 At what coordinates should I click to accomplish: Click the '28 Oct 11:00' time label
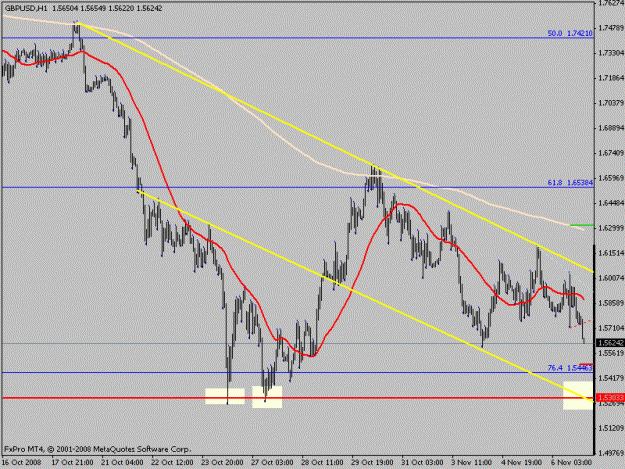click(x=322, y=462)
